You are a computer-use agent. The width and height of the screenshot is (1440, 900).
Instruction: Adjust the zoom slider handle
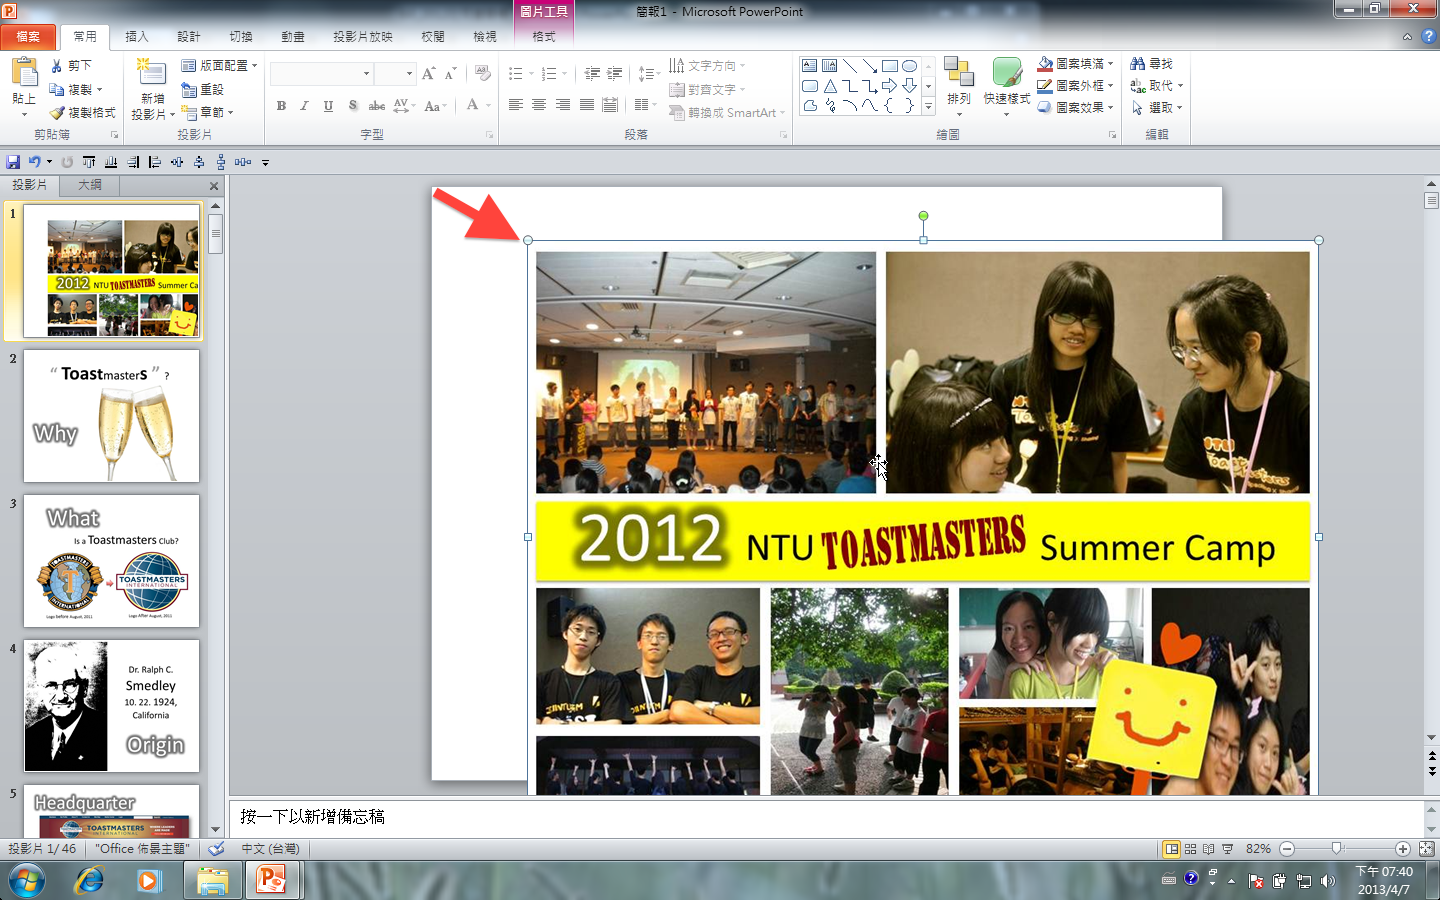pyautogui.click(x=1337, y=848)
